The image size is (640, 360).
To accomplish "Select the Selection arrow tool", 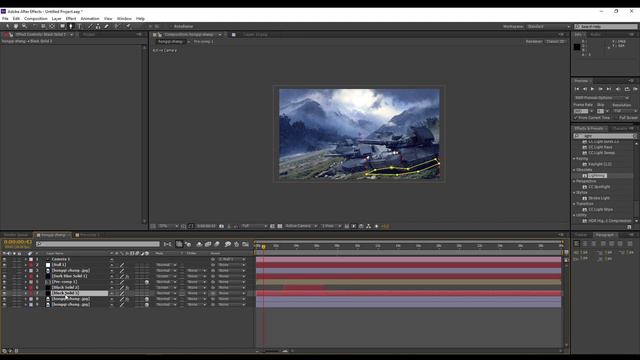I will [7, 26].
